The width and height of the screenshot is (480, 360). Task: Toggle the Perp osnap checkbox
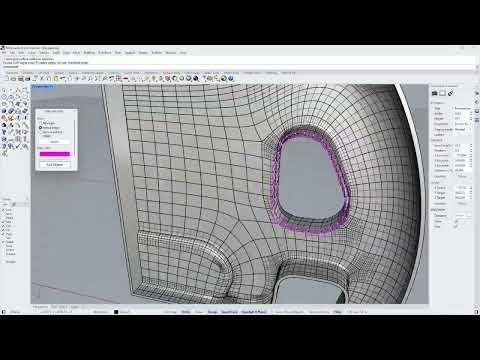(x=3, y=234)
